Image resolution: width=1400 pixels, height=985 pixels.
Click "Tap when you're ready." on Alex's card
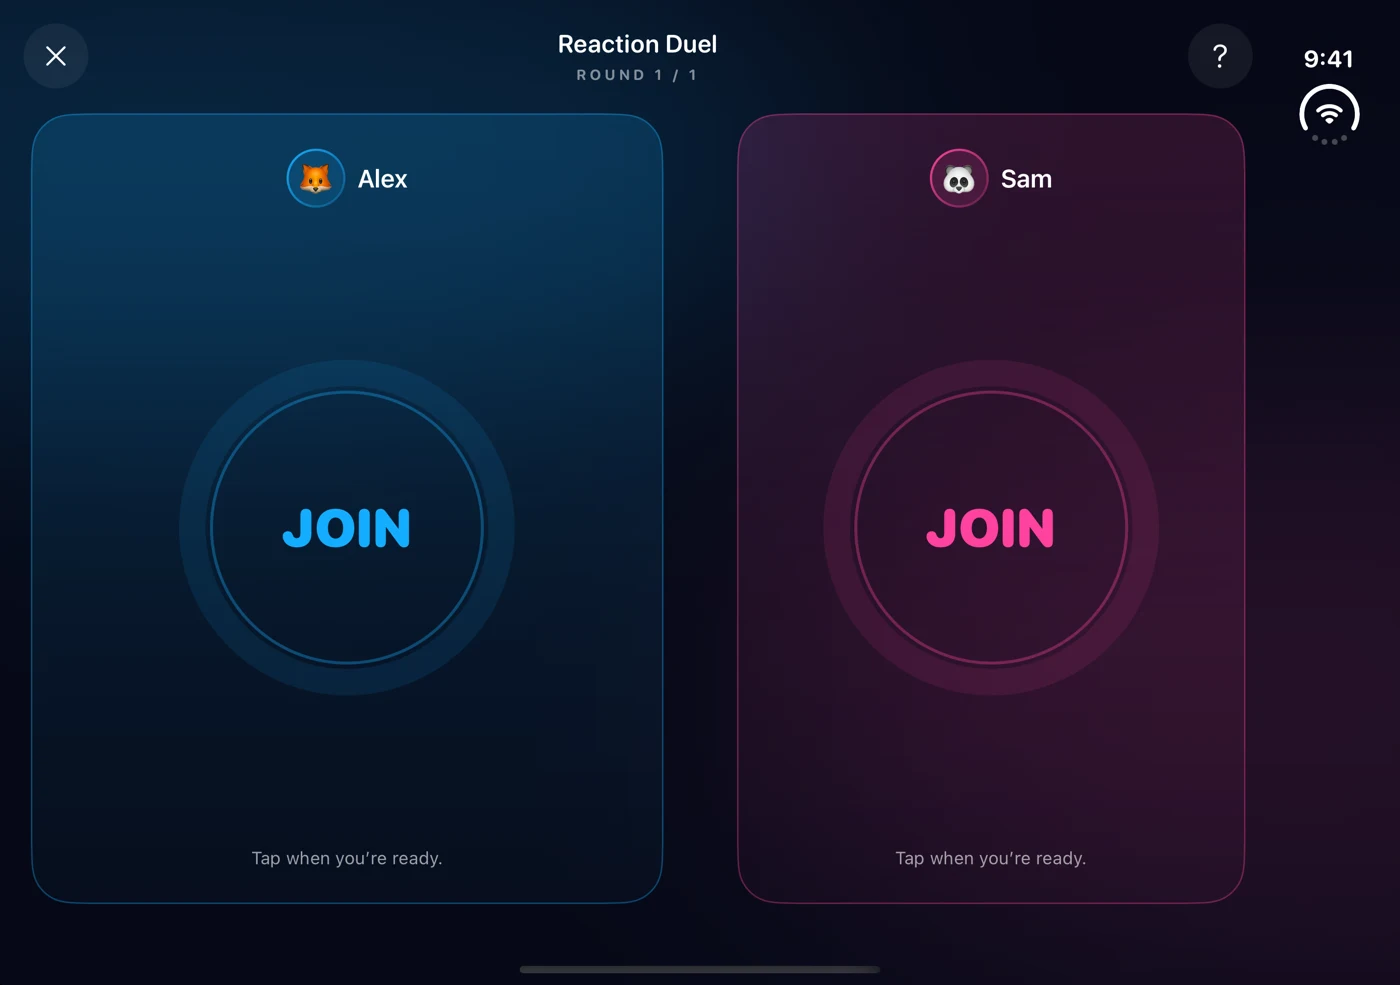347,858
